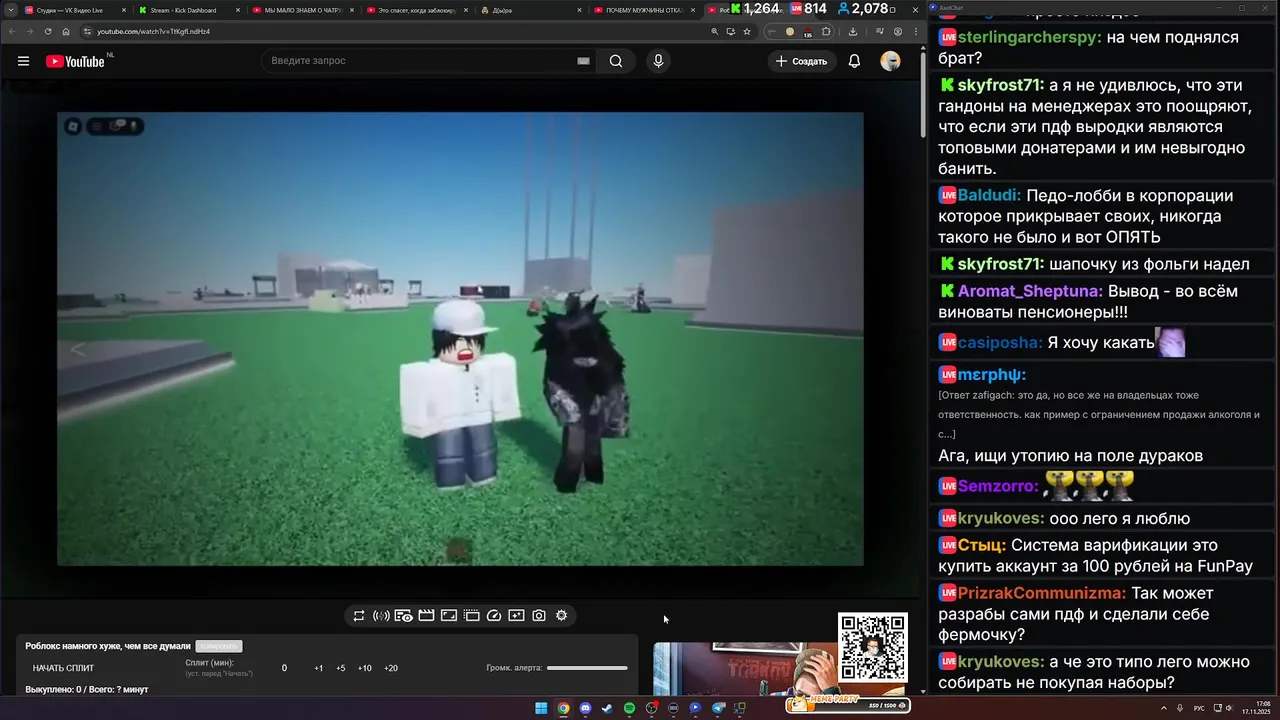1280x720 pixels.
Task: Click the sterlingarcherspy username in chat
Action: coord(1030,37)
